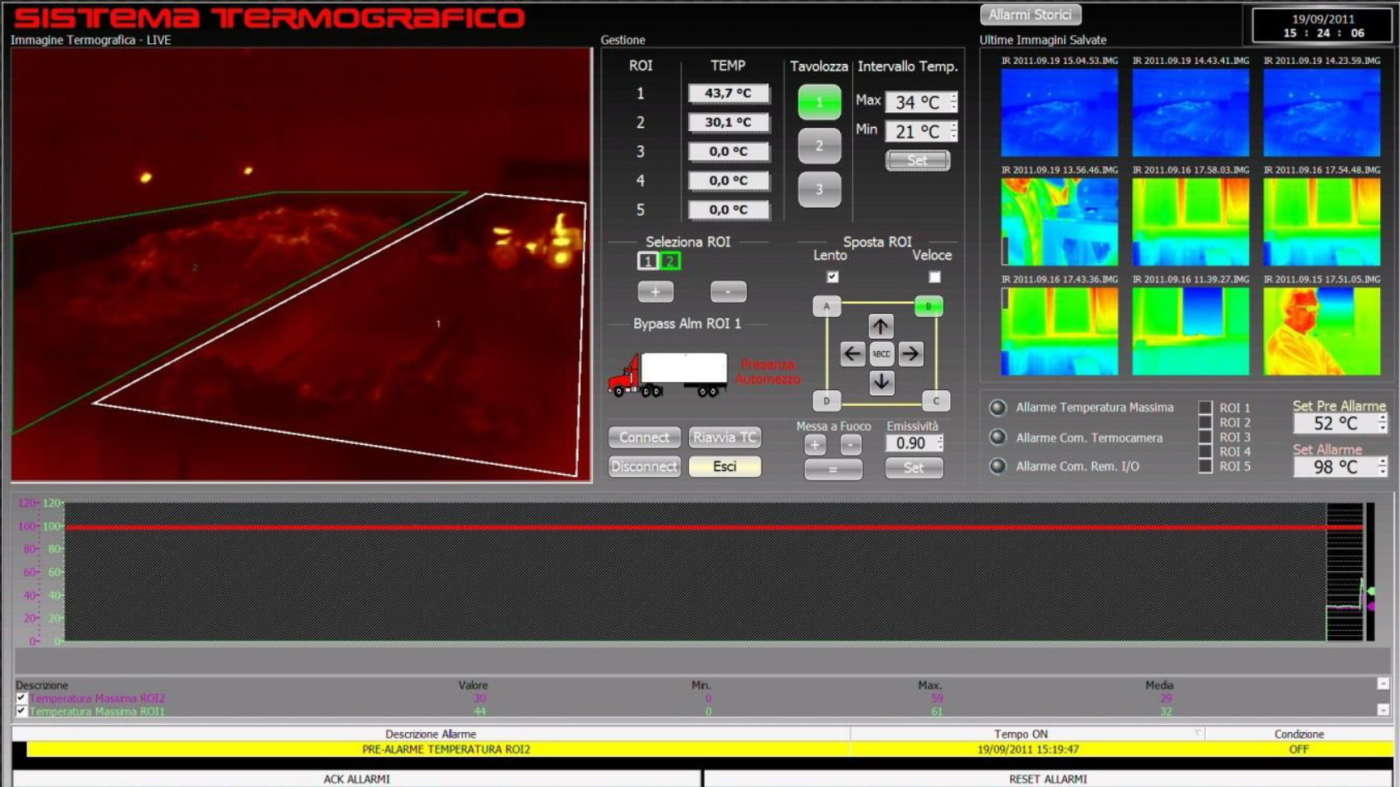The width and height of the screenshot is (1400, 787).
Task: Adjust the Max temperature spinner arrows
Action: pyautogui.click(x=953, y=102)
